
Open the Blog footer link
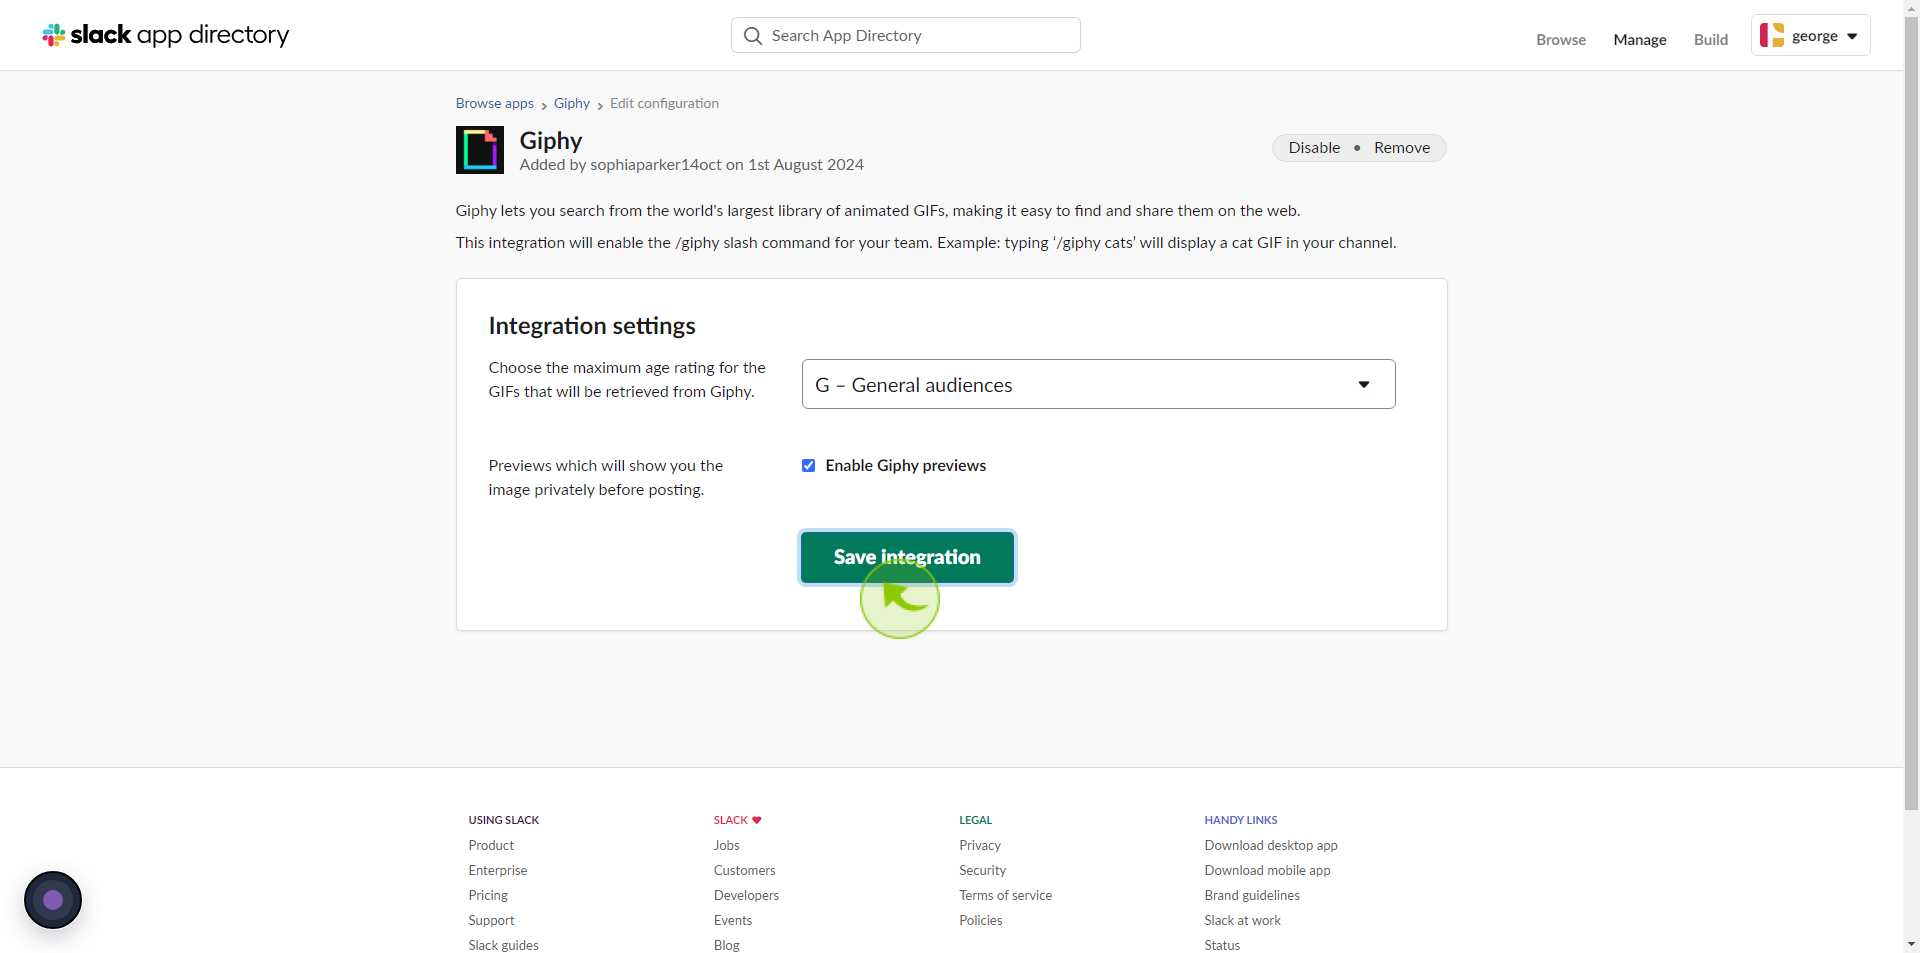tap(727, 945)
